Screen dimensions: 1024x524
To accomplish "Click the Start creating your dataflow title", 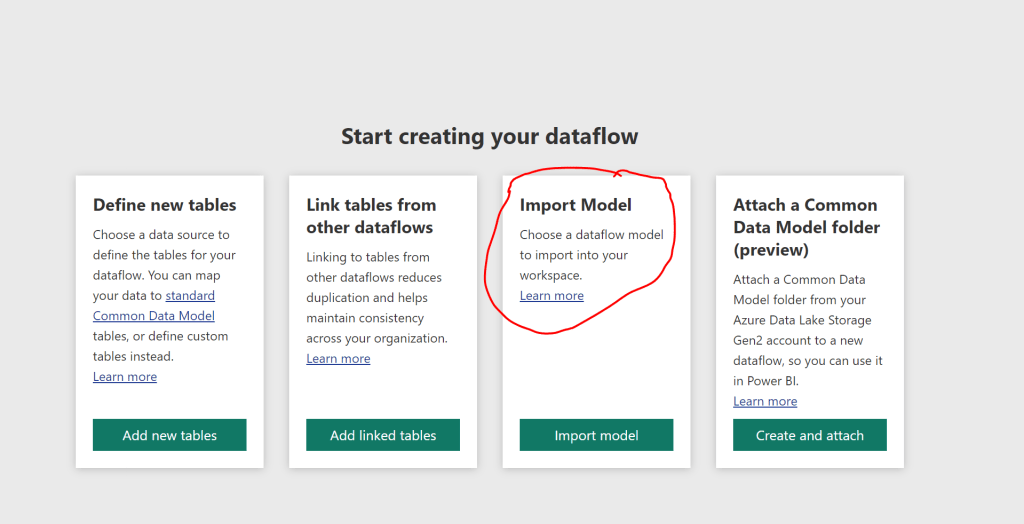I will point(489,136).
